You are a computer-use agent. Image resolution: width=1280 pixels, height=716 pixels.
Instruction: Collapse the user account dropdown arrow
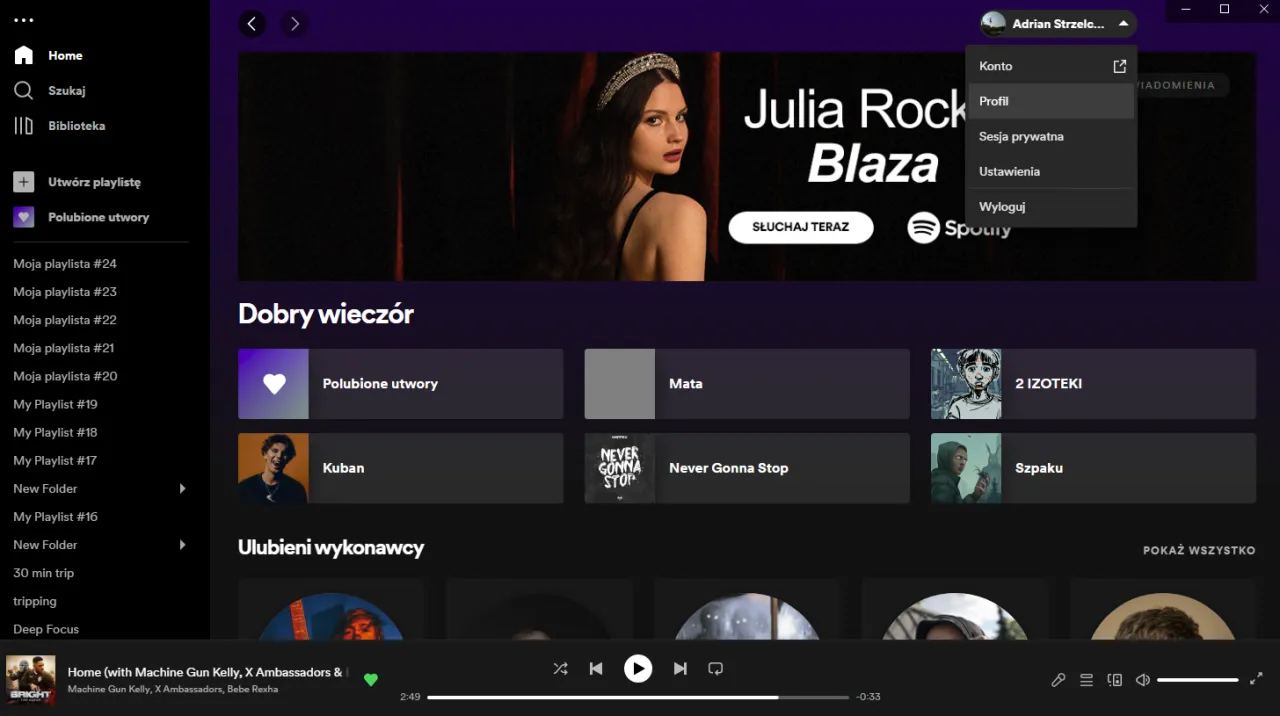coord(1123,24)
